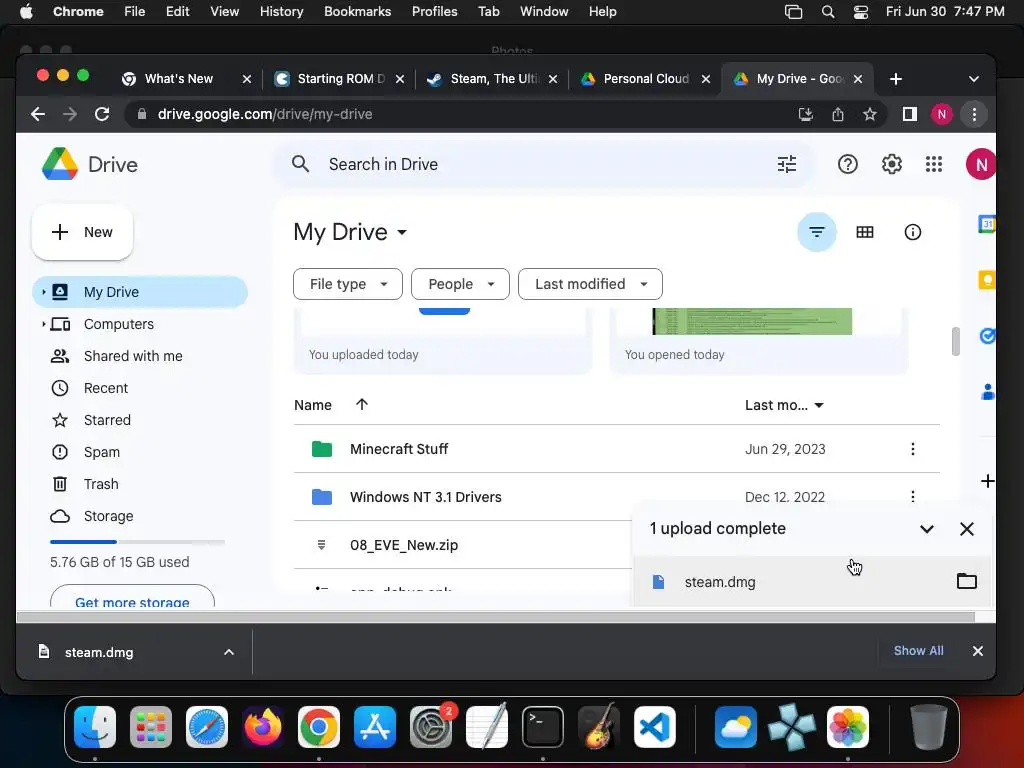Open Terminal from the Dock

543,727
